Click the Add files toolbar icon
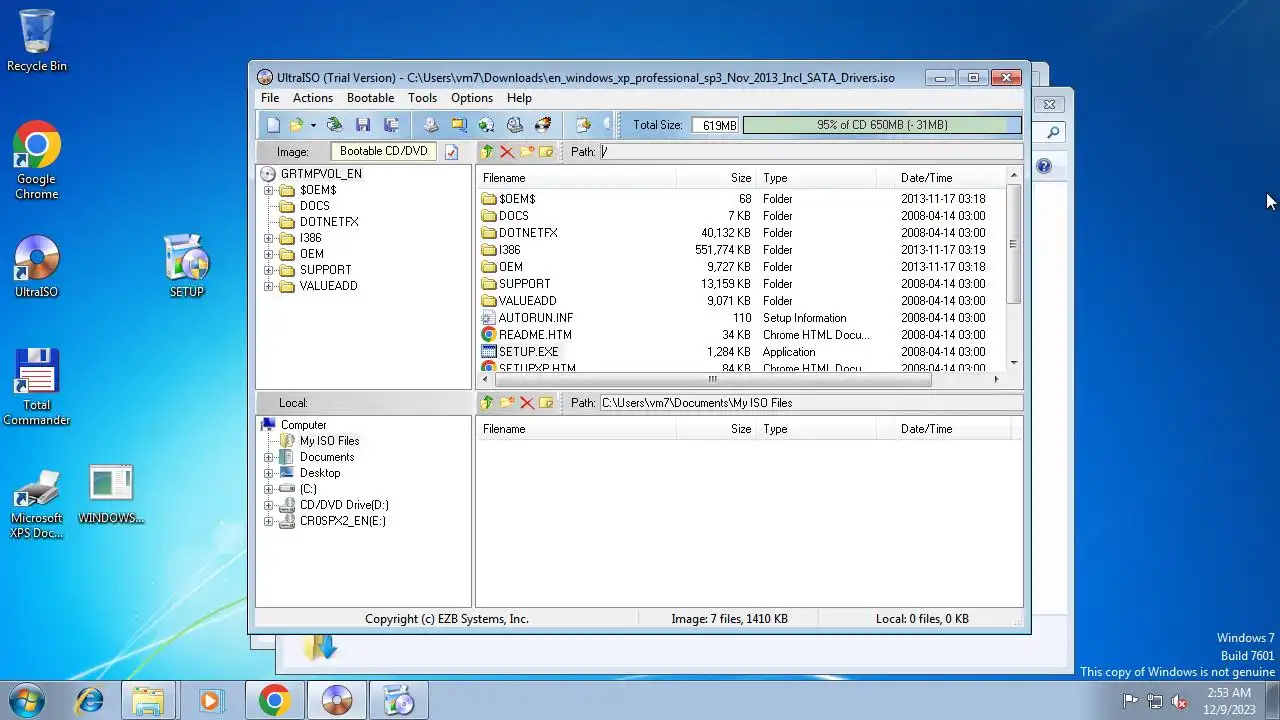The width and height of the screenshot is (1280, 720). [583, 125]
